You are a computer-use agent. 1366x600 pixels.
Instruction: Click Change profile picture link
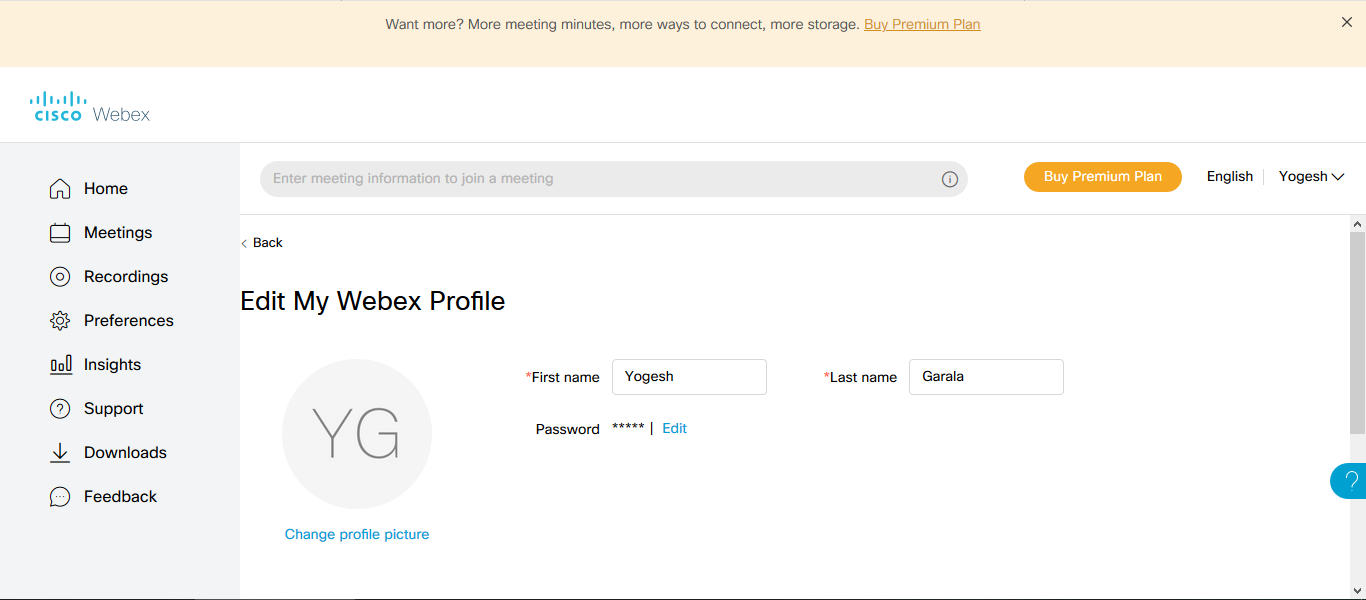coord(357,535)
